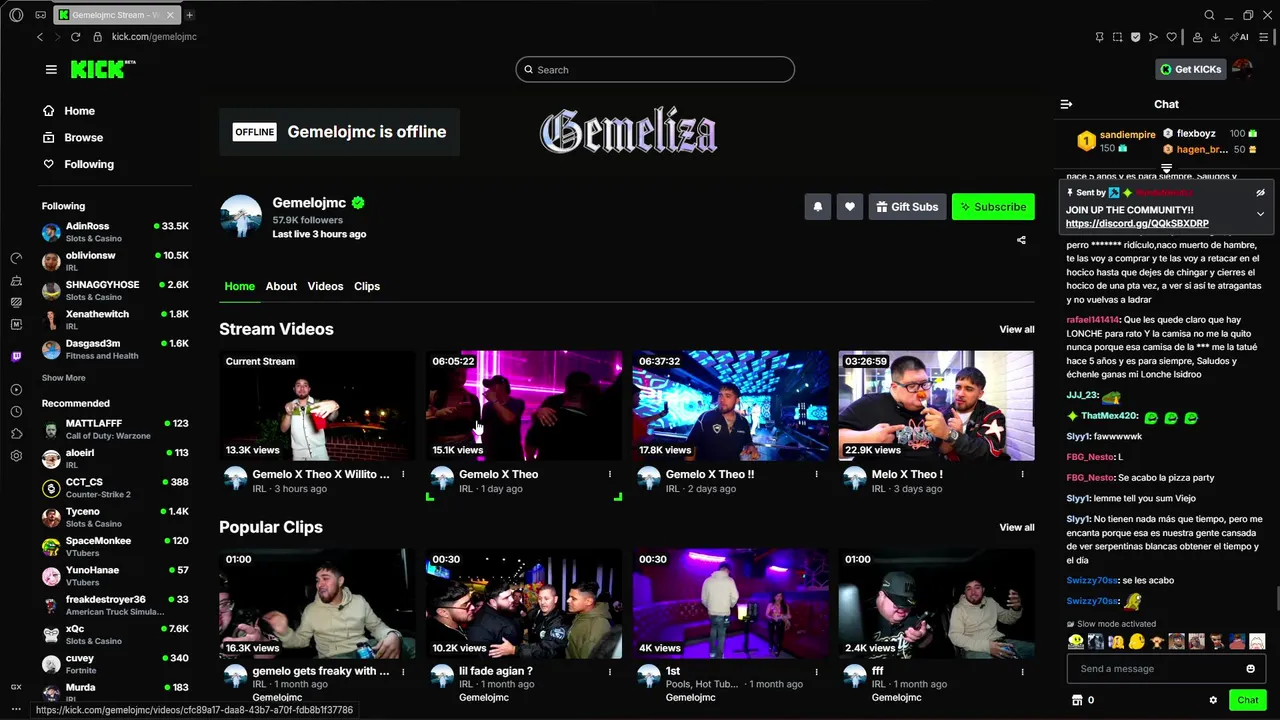
Task: Open options menu for Gemelo X Theo video
Action: tap(610, 474)
